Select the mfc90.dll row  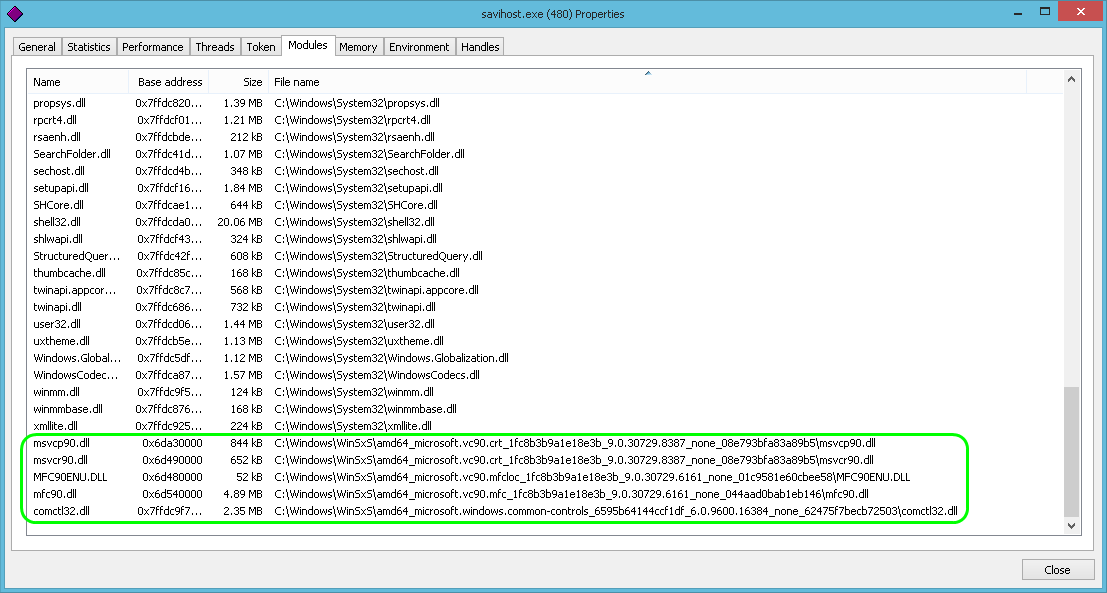point(545,493)
